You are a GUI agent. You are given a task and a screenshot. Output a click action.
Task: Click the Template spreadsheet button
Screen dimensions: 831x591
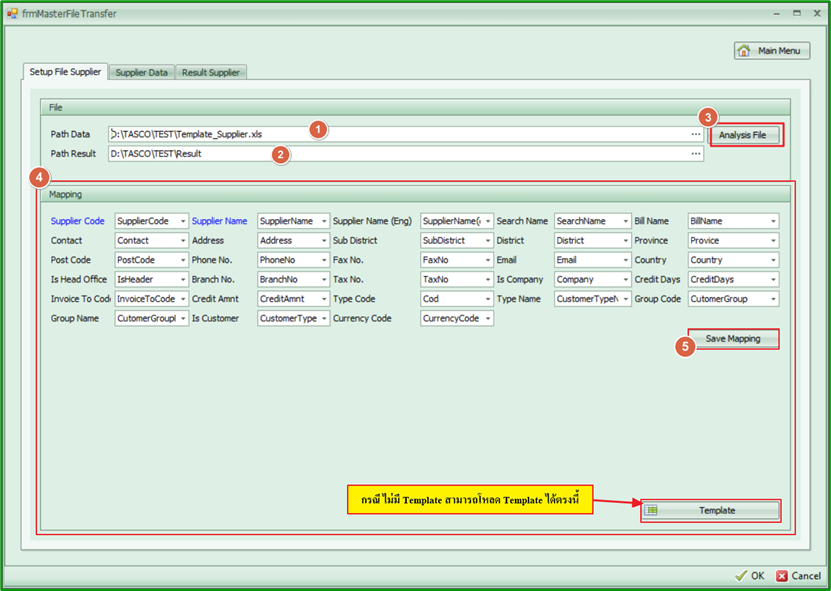click(x=710, y=510)
